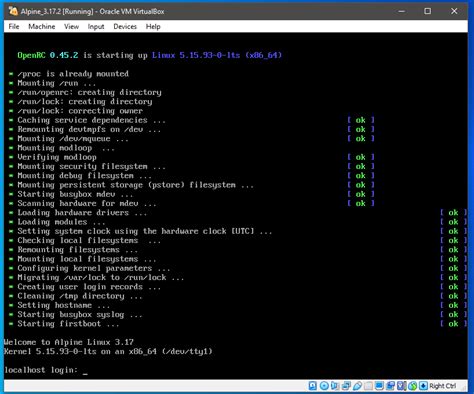474x394 pixels.
Task: Click the 'Setting hostname' line
Action: [x=64, y=305]
